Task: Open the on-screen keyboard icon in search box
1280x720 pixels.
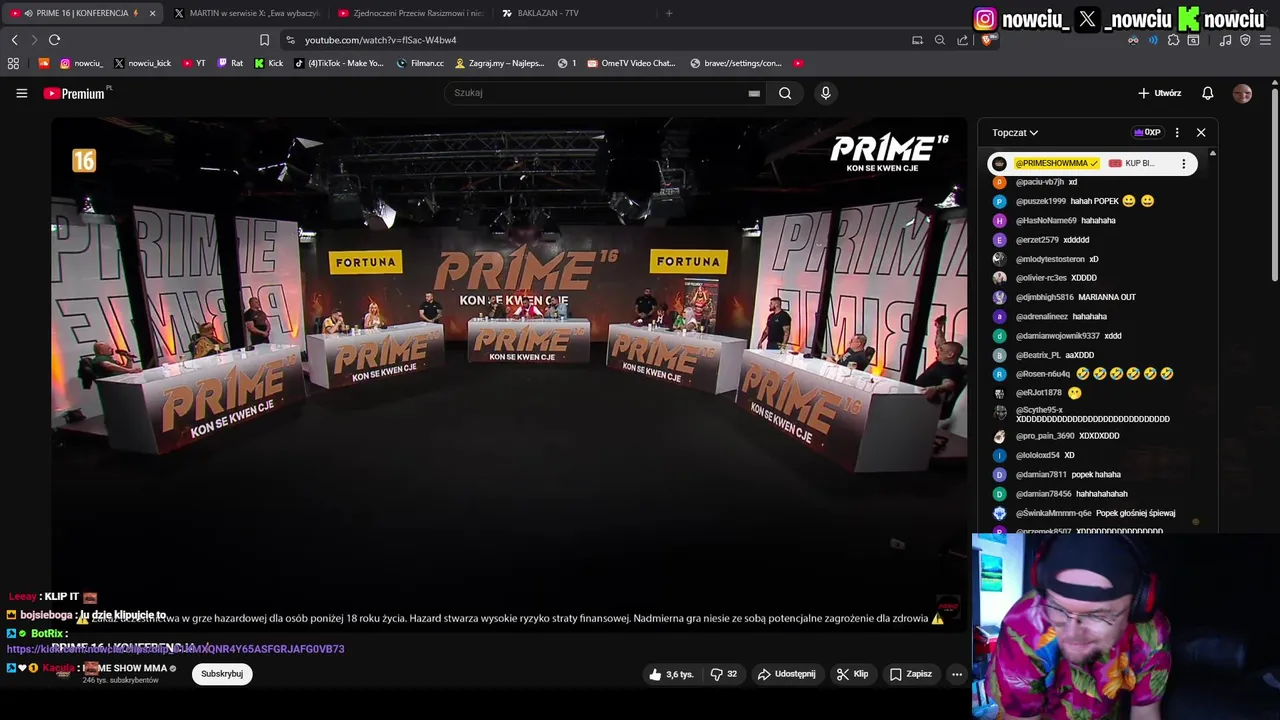Action: [754, 93]
